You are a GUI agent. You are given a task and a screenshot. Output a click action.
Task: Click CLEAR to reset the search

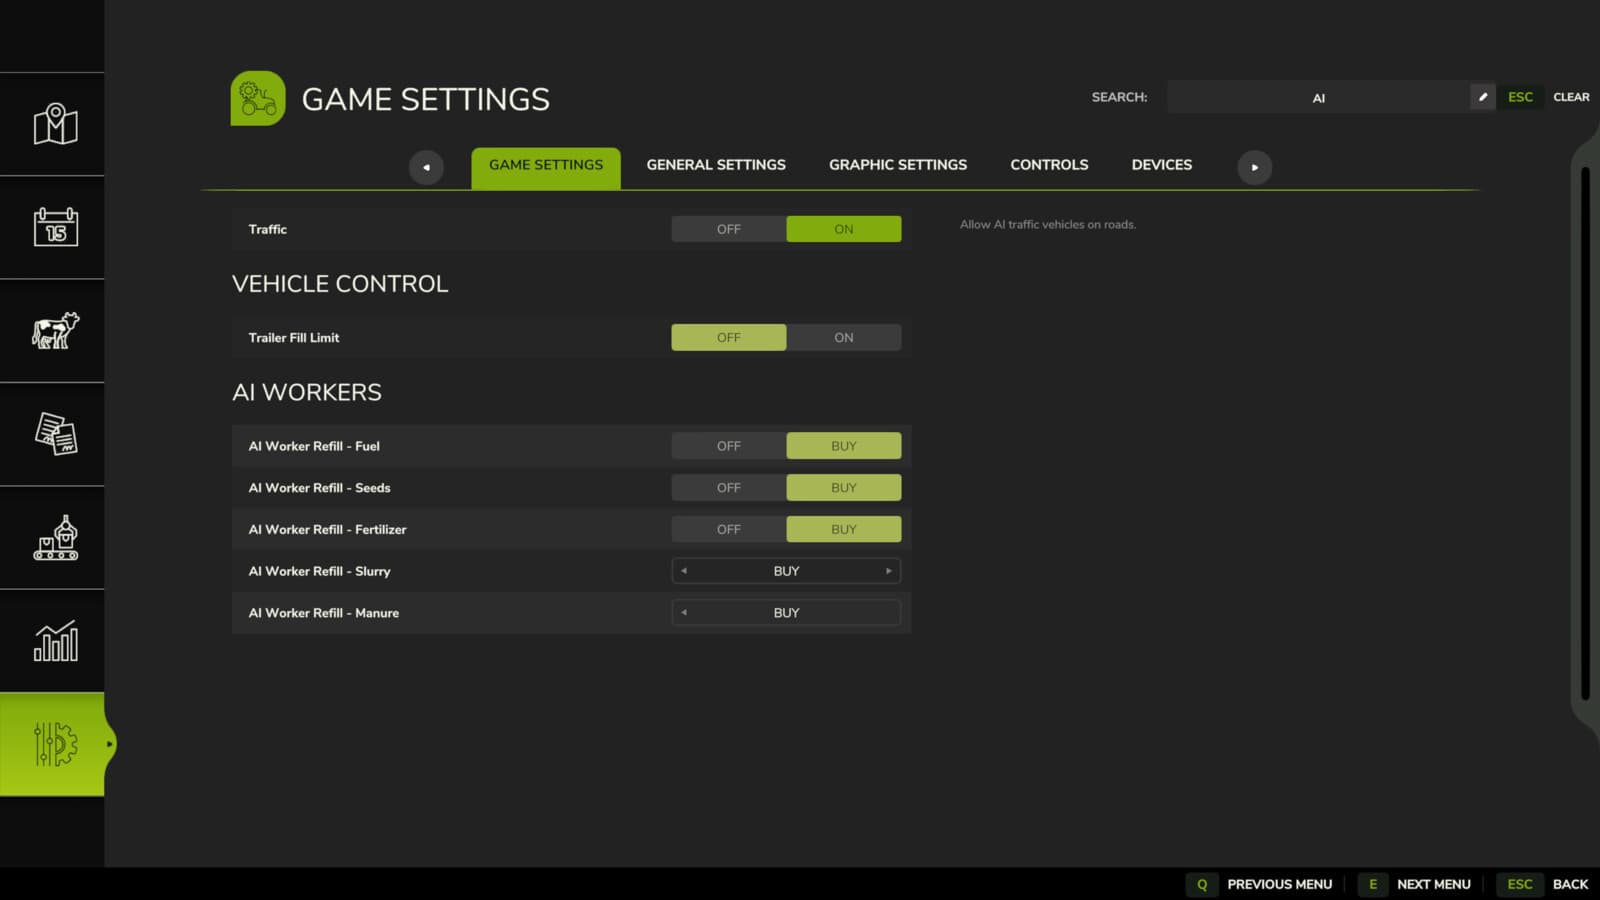click(1571, 97)
